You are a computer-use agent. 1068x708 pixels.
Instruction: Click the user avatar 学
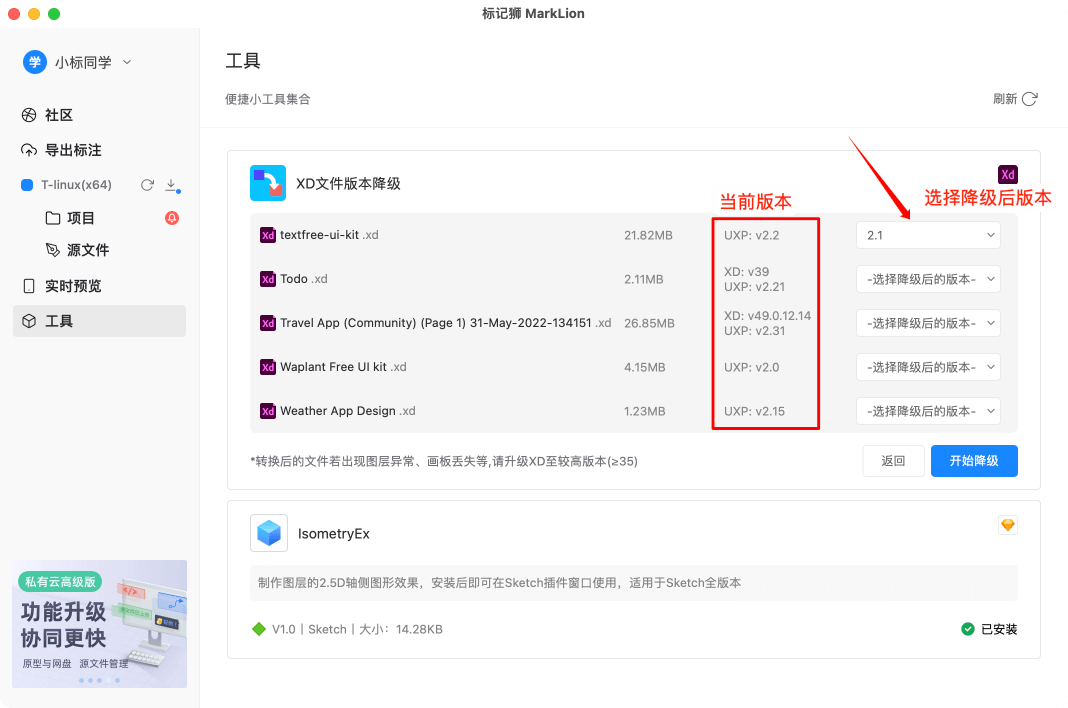pos(35,62)
